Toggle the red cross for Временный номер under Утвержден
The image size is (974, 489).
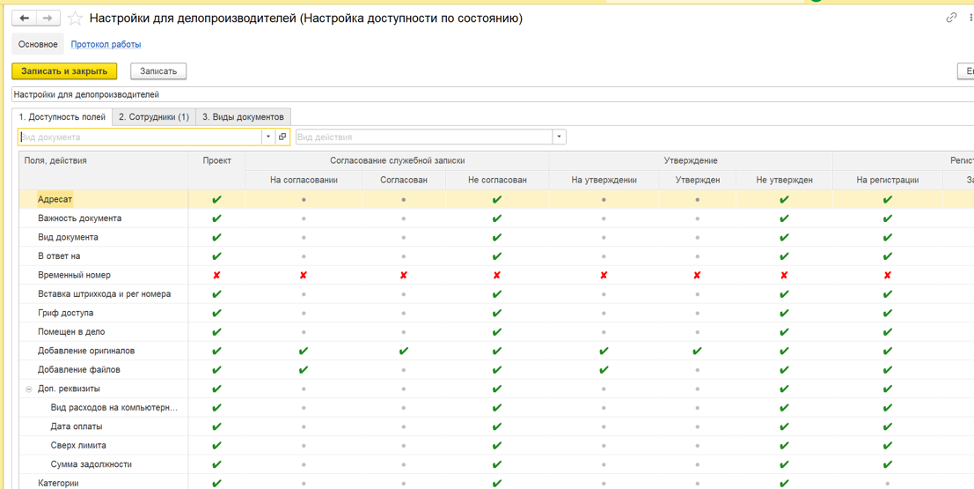tap(697, 275)
